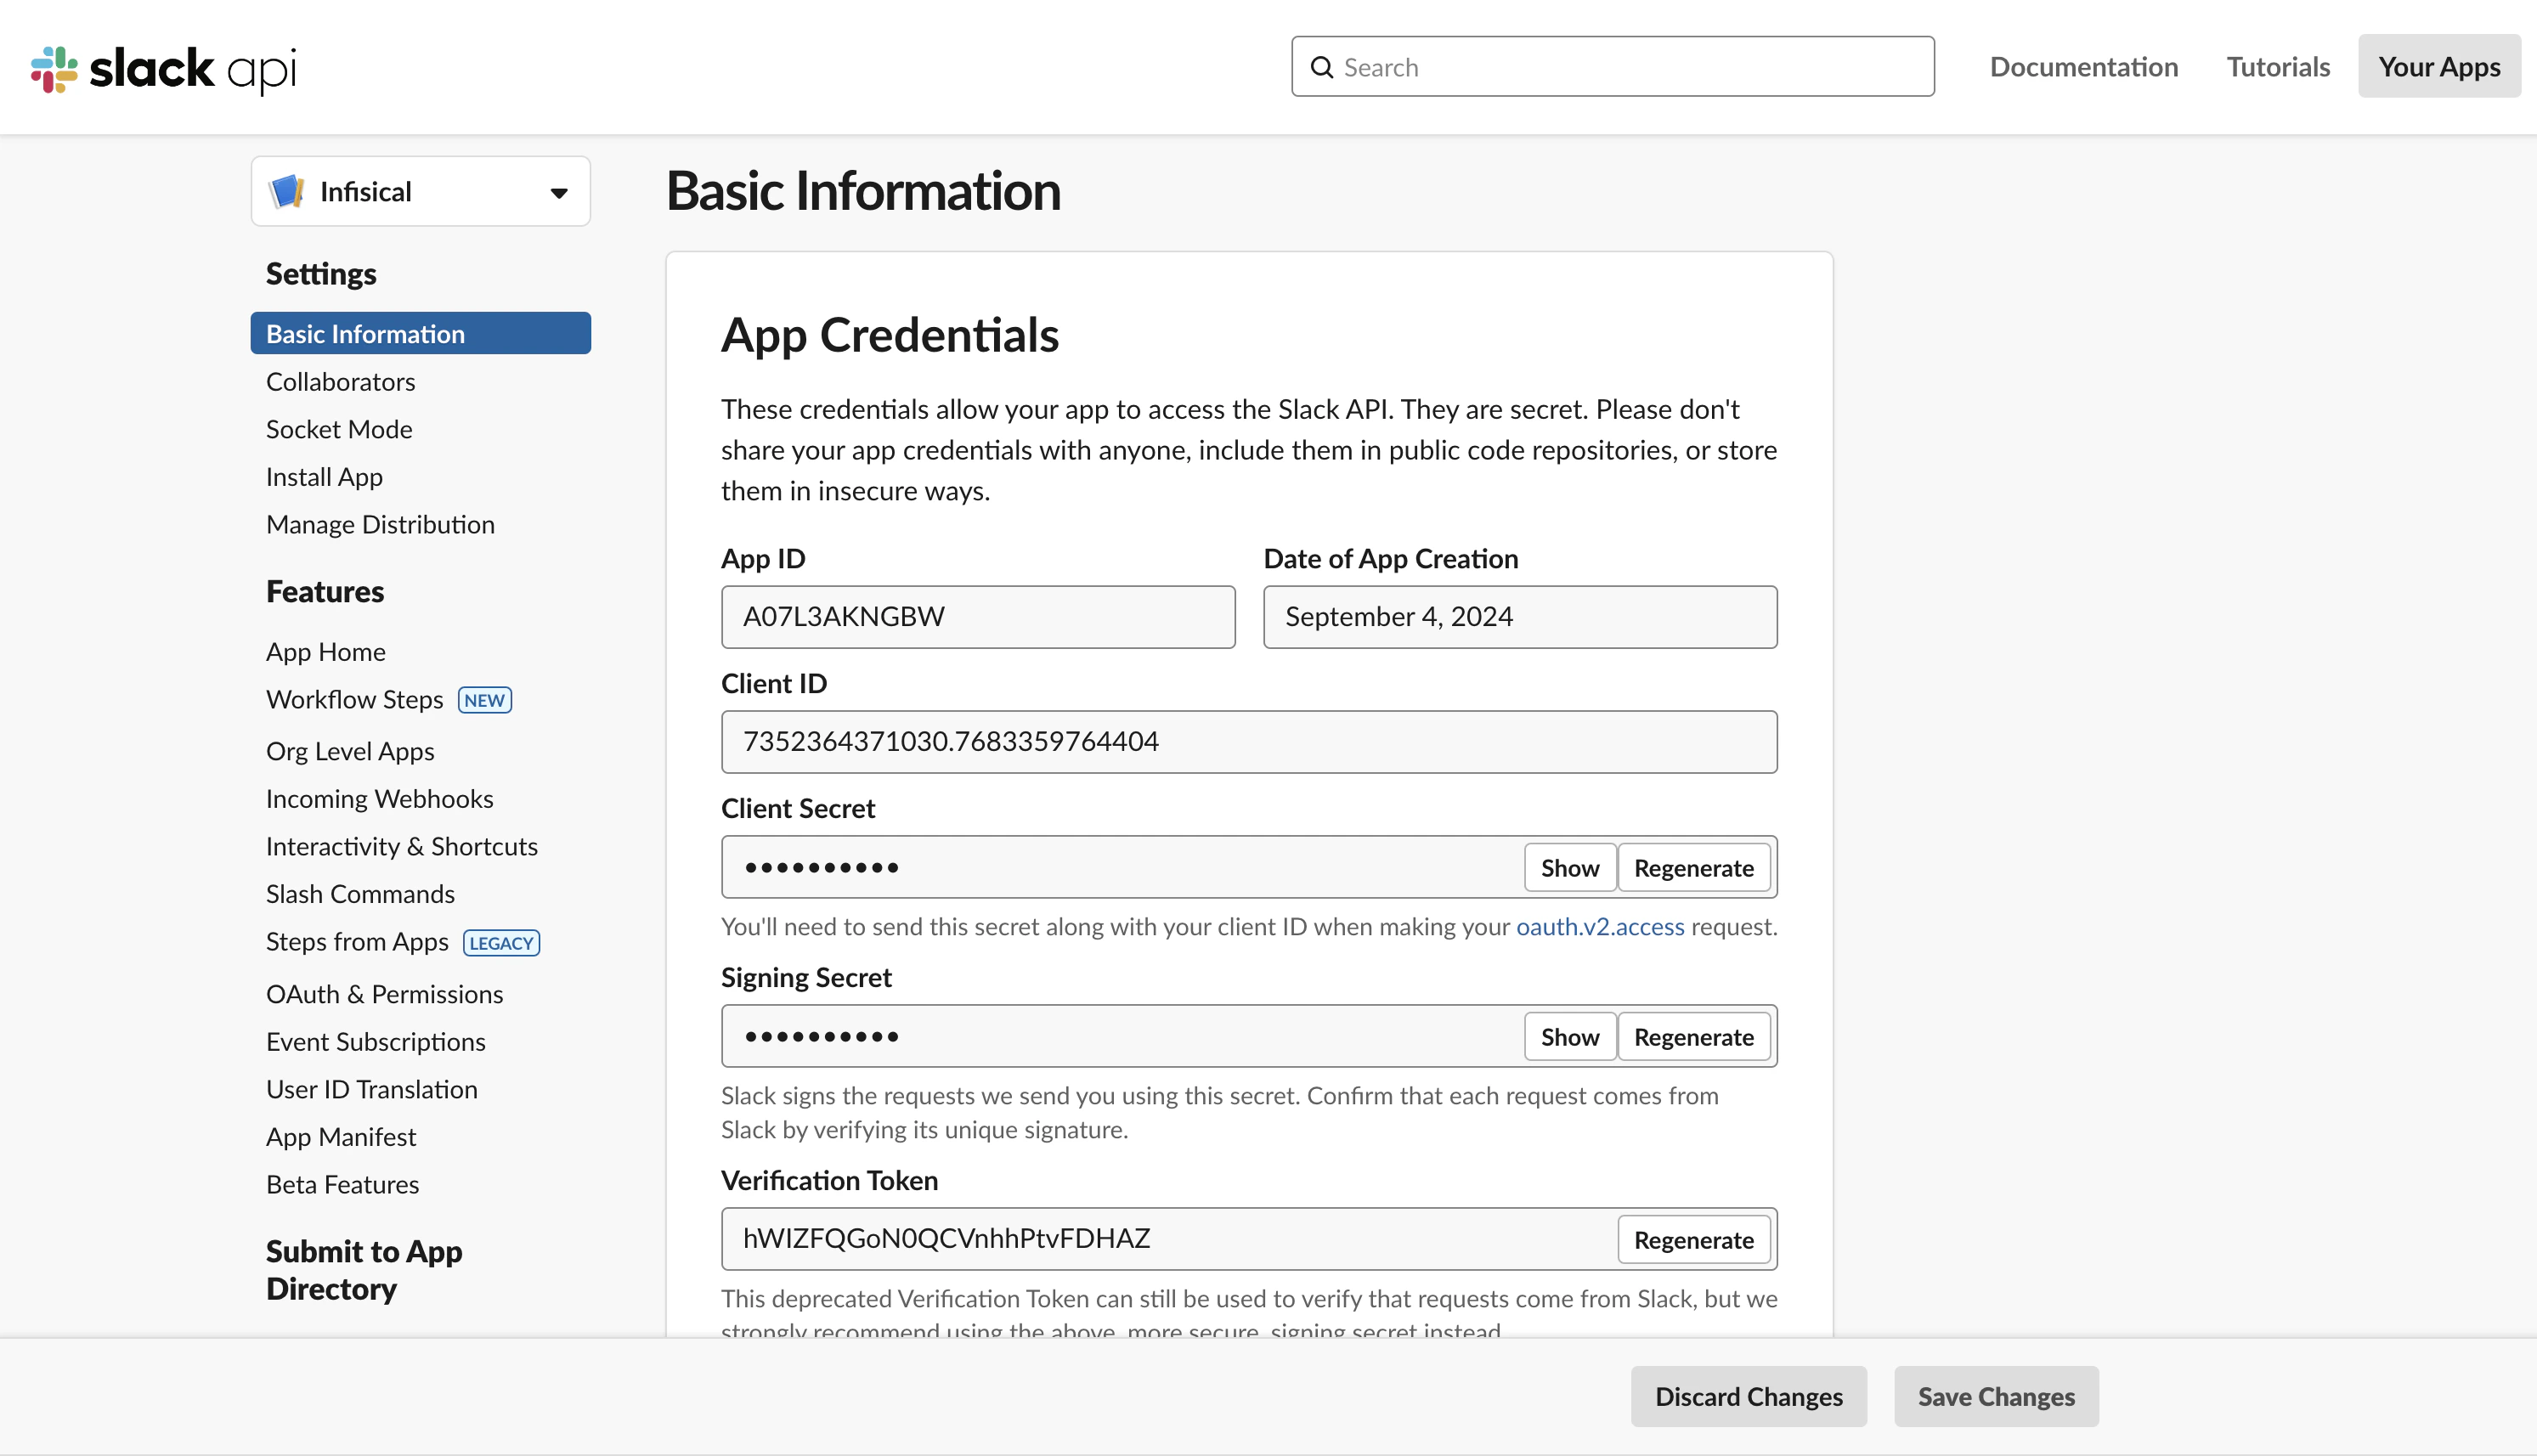Open Interactivity & Shortcuts
The width and height of the screenshot is (2537, 1456).
click(402, 847)
